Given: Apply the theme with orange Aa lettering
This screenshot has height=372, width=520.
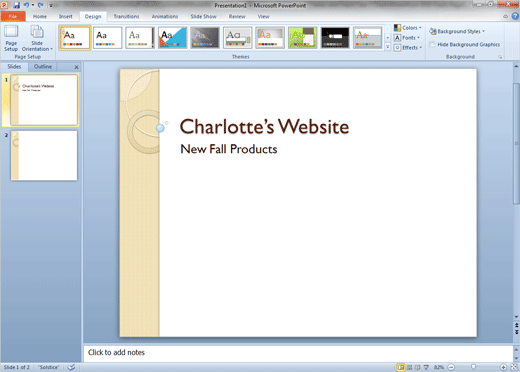Looking at the screenshot, I should [270, 38].
